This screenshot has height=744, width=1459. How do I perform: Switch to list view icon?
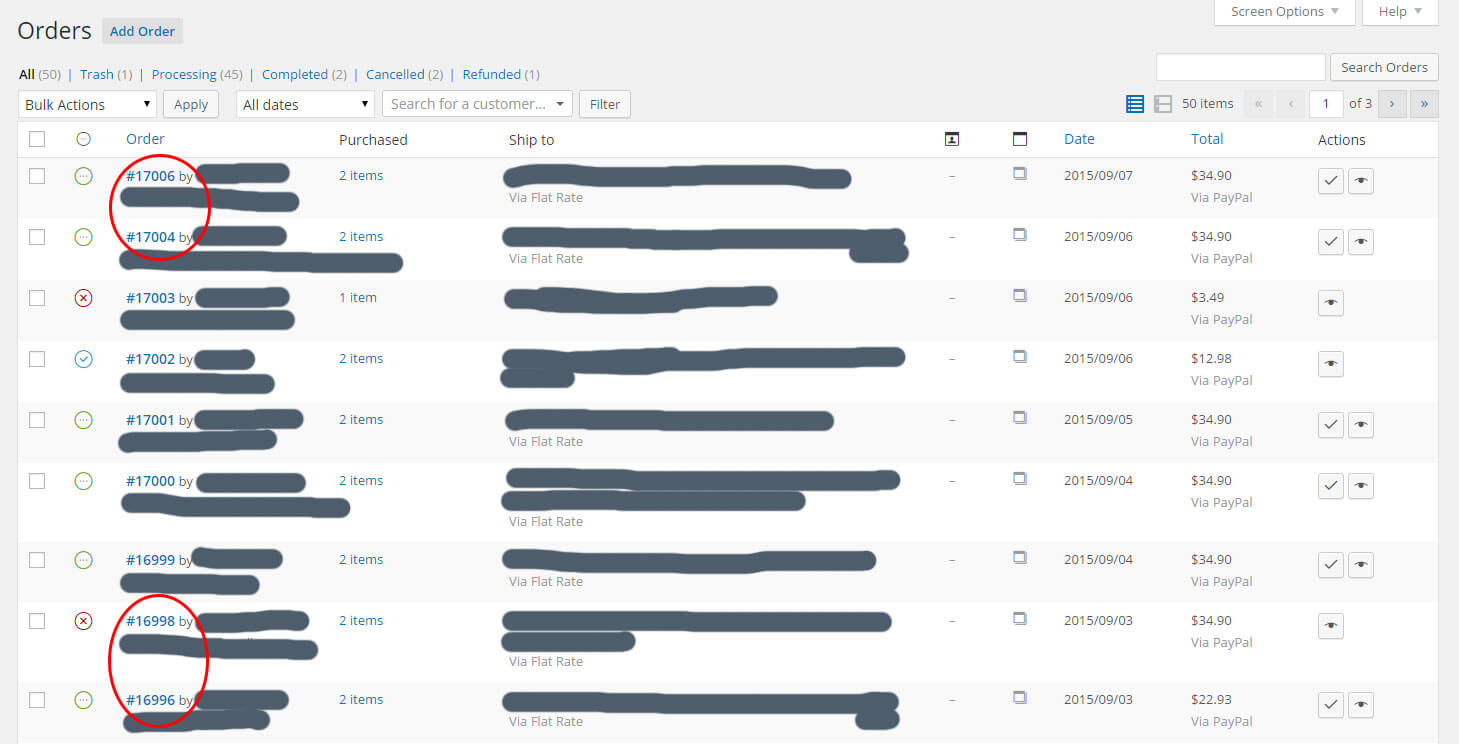pyautogui.click(x=1135, y=104)
